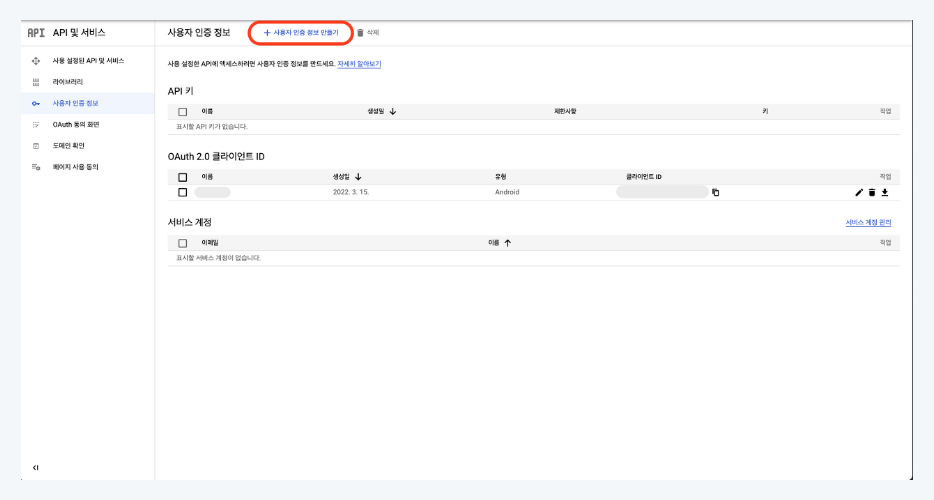Delete the Android OAuth client trash icon
The height and width of the screenshot is (500, 934).
[x=871, y=192]
